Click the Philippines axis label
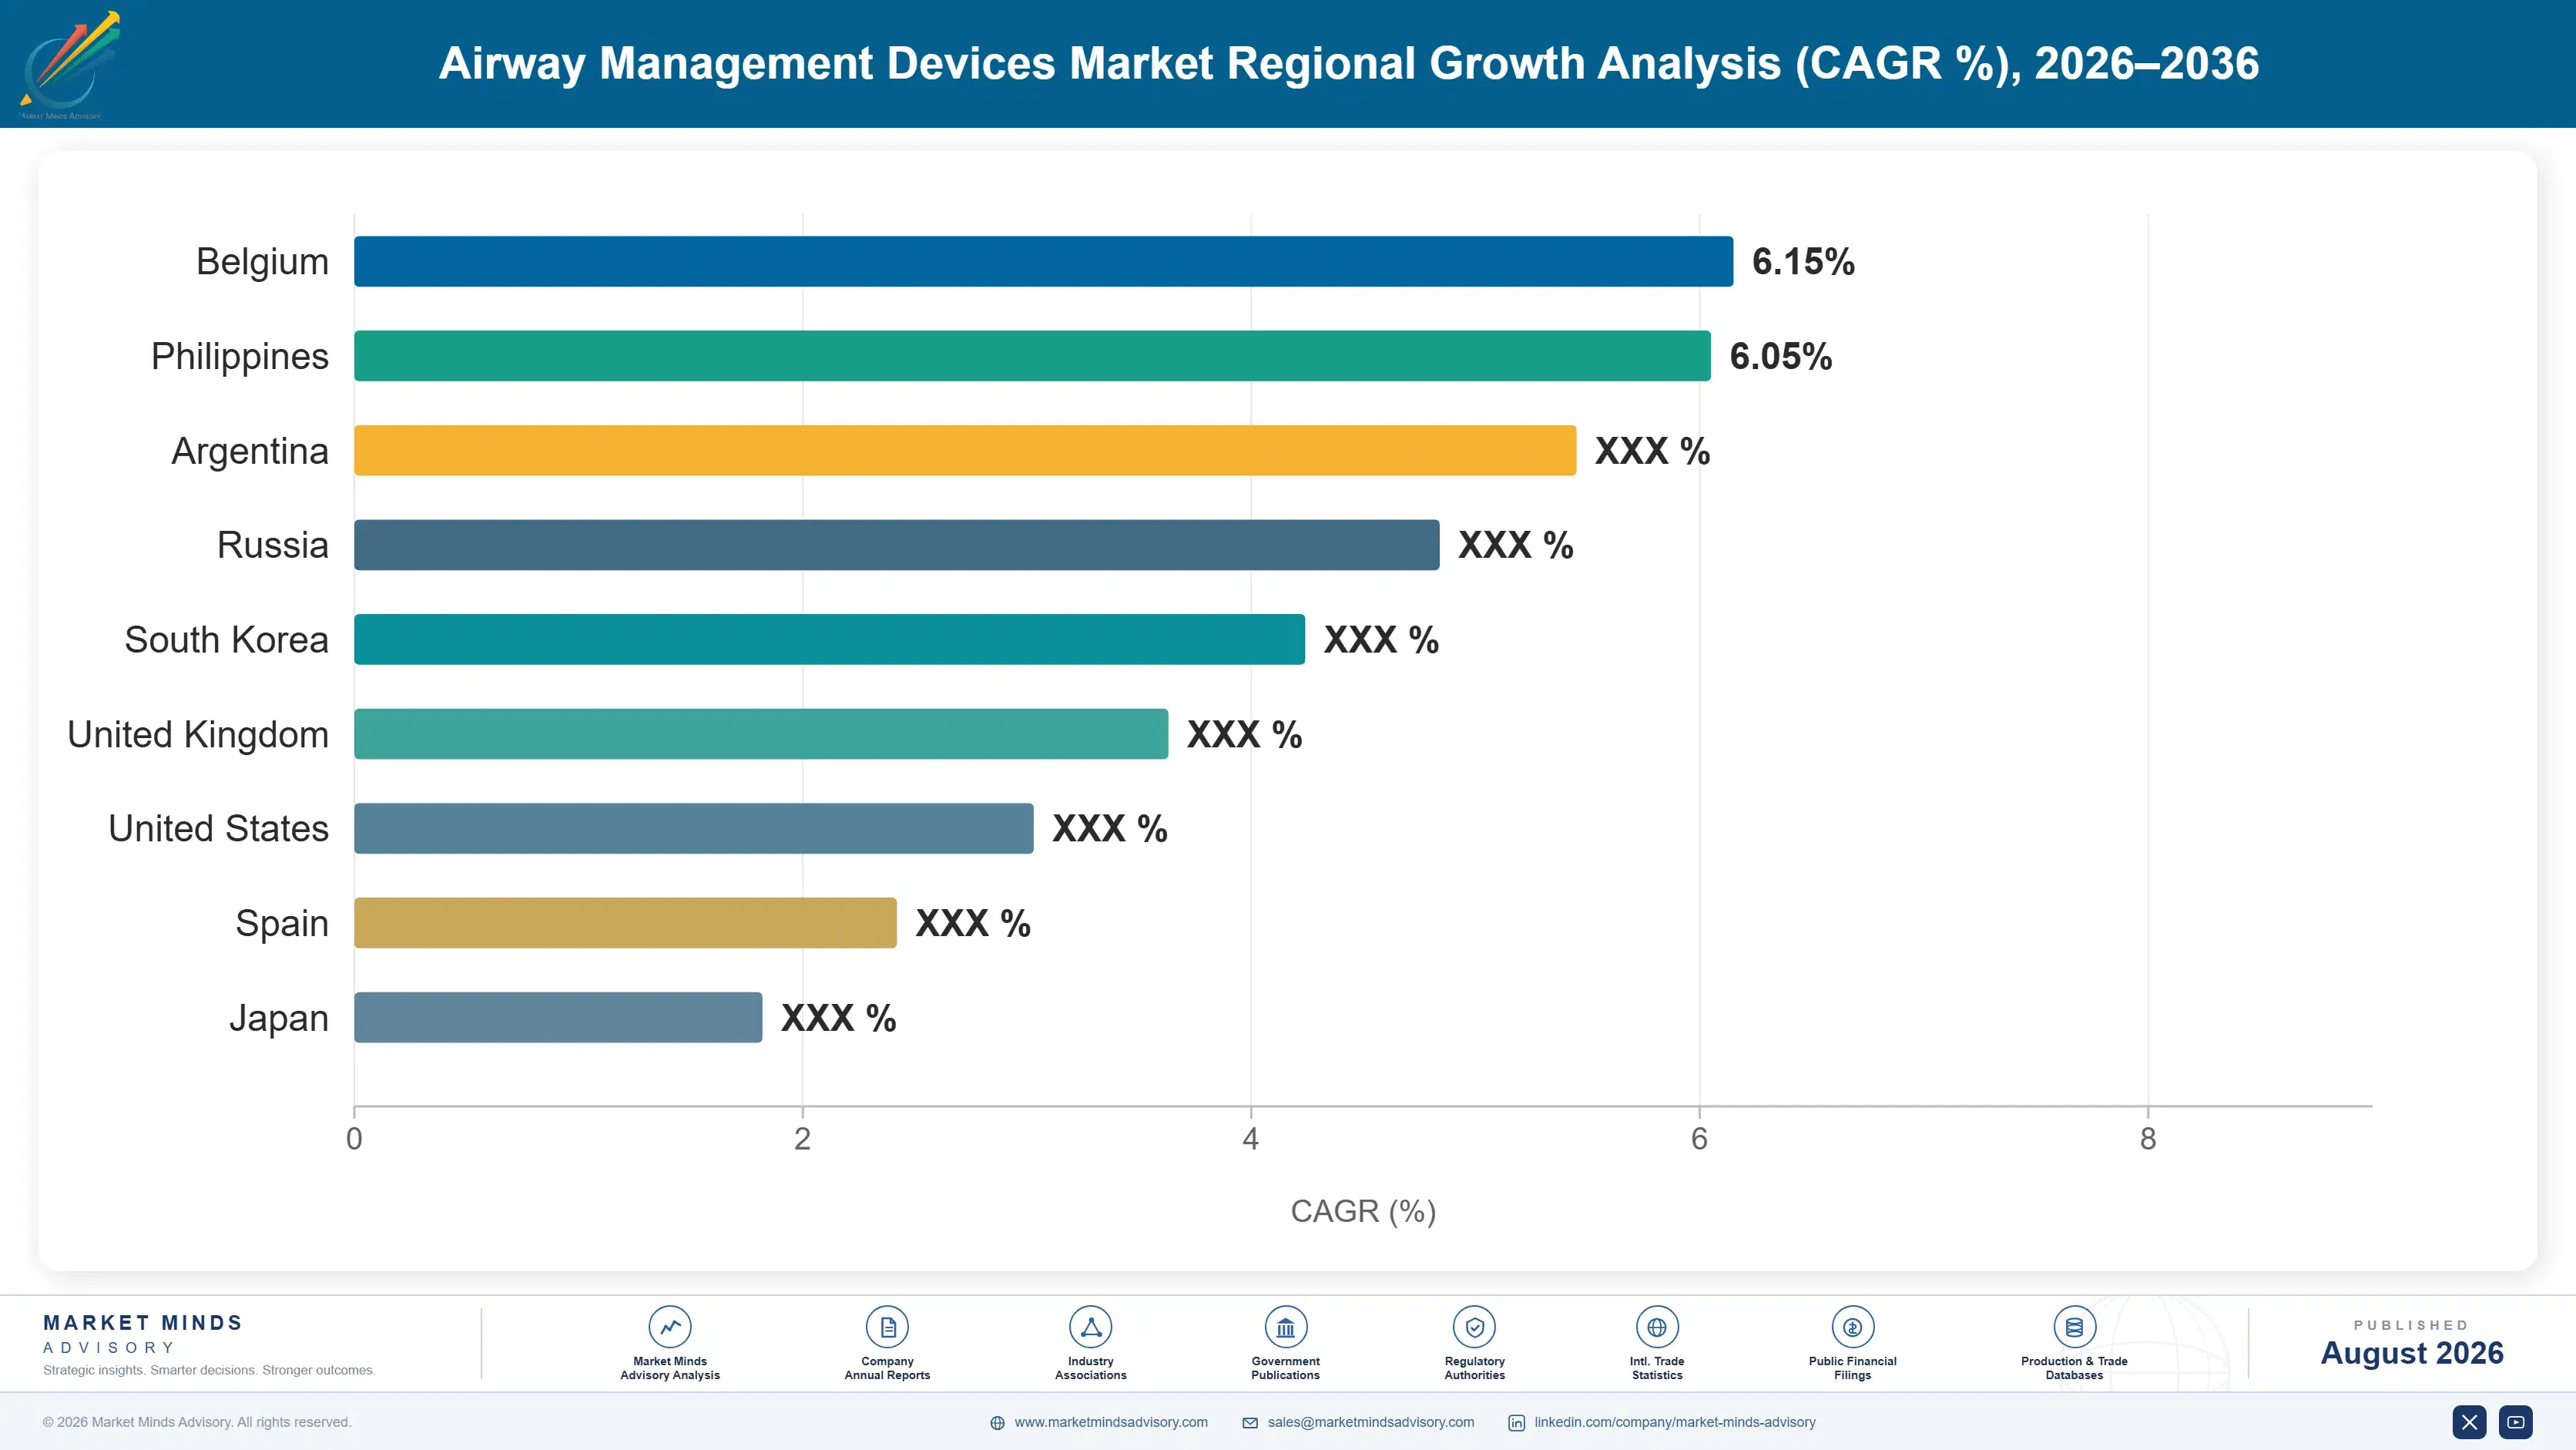The height and width of the screenshot is (1450, 2576). coord(240,357)
